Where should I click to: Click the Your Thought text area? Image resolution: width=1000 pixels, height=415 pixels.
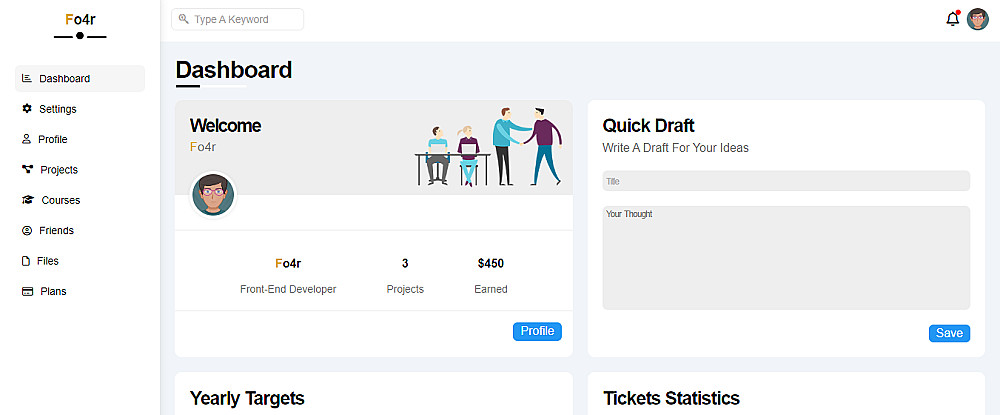click(786, 258)
